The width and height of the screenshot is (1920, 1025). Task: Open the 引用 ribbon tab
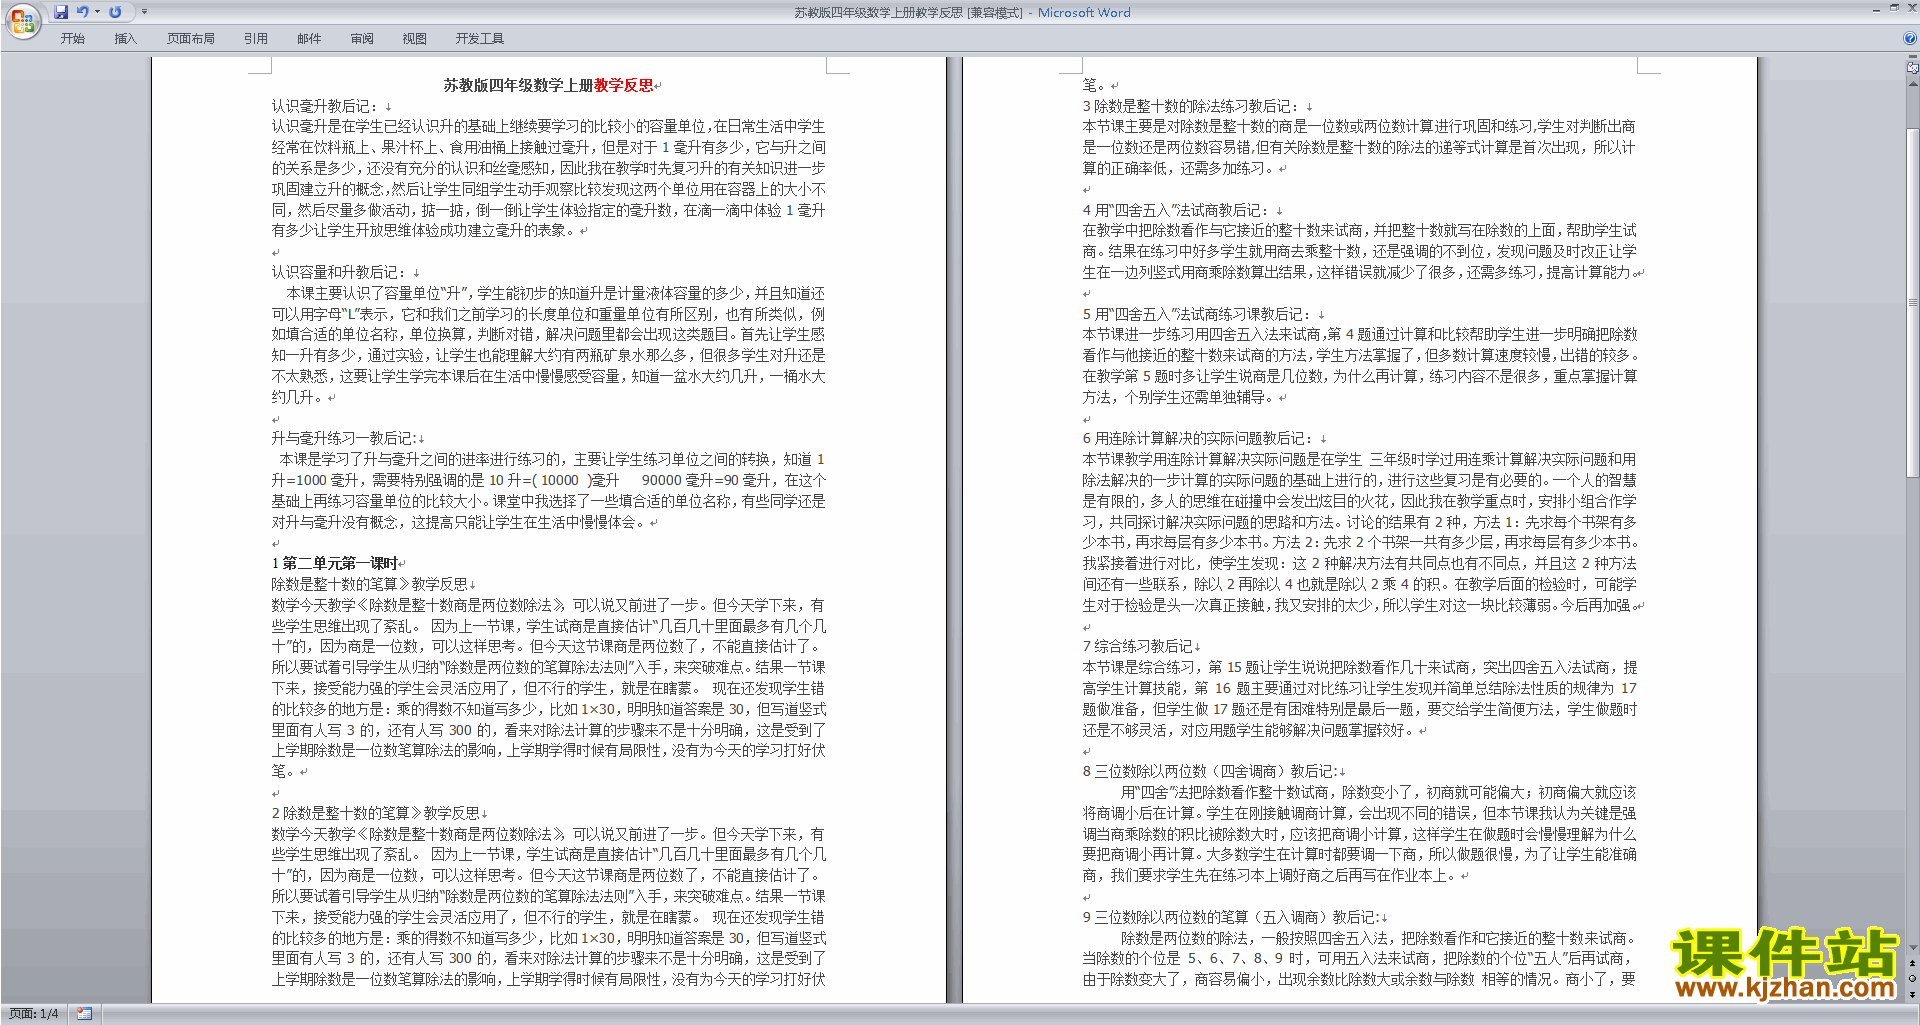[256, 39]
